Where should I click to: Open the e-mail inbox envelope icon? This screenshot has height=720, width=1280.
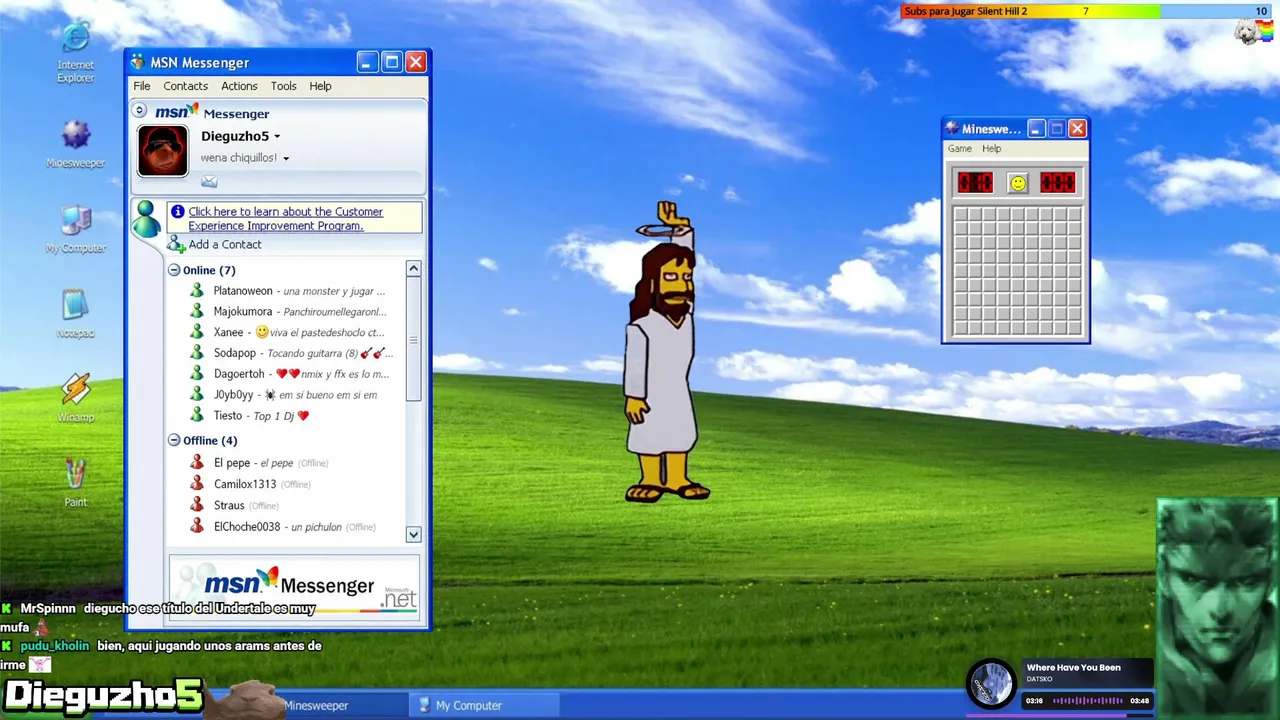[x=209, y=181]
